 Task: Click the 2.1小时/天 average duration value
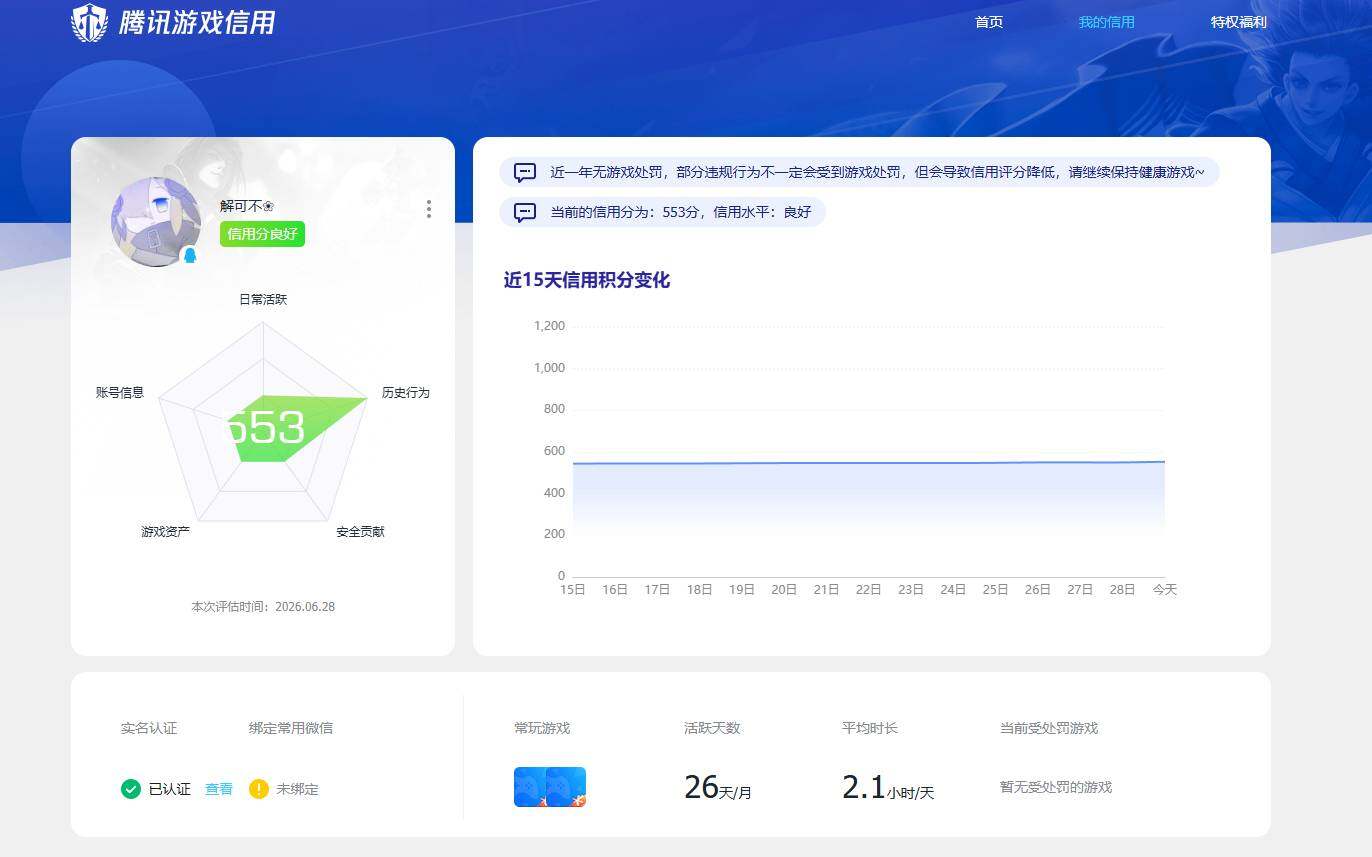[x=888, y=788]
